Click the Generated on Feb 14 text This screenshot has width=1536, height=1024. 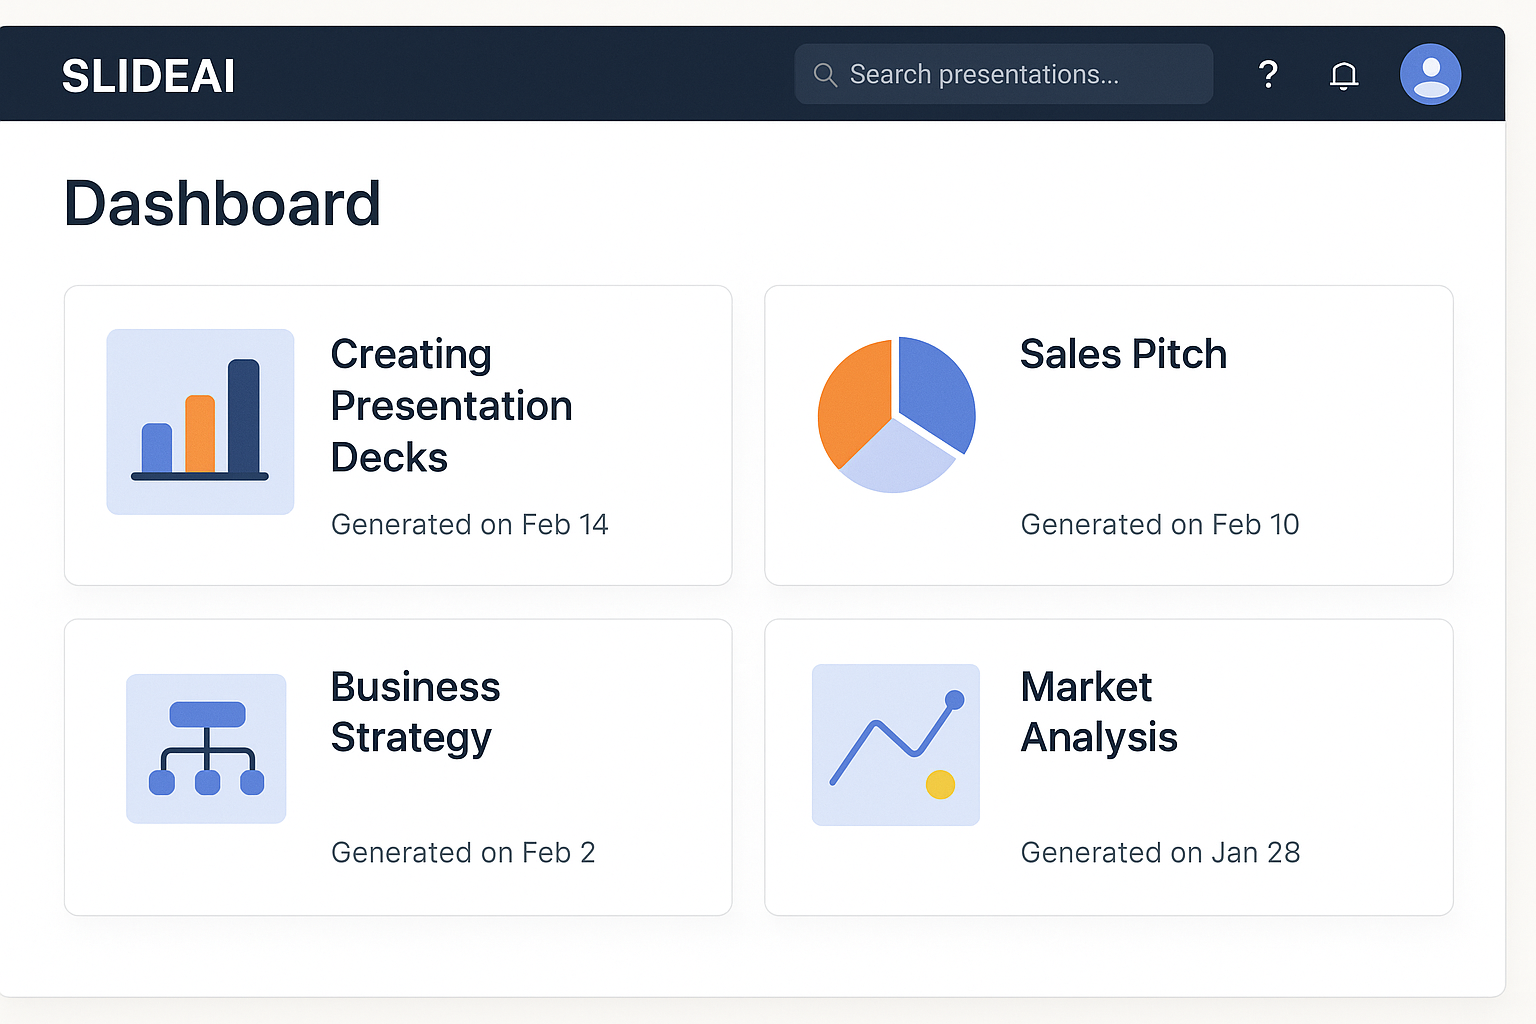(469, 525)
